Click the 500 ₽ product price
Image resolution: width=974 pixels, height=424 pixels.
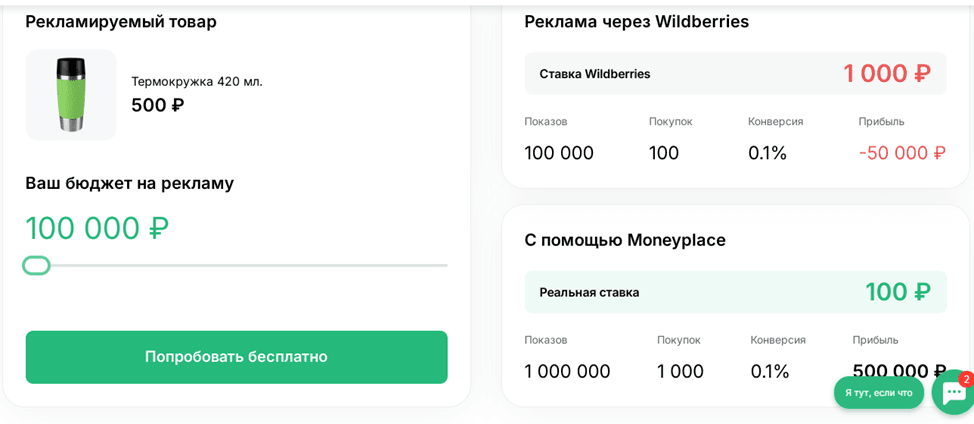point(158,105)
